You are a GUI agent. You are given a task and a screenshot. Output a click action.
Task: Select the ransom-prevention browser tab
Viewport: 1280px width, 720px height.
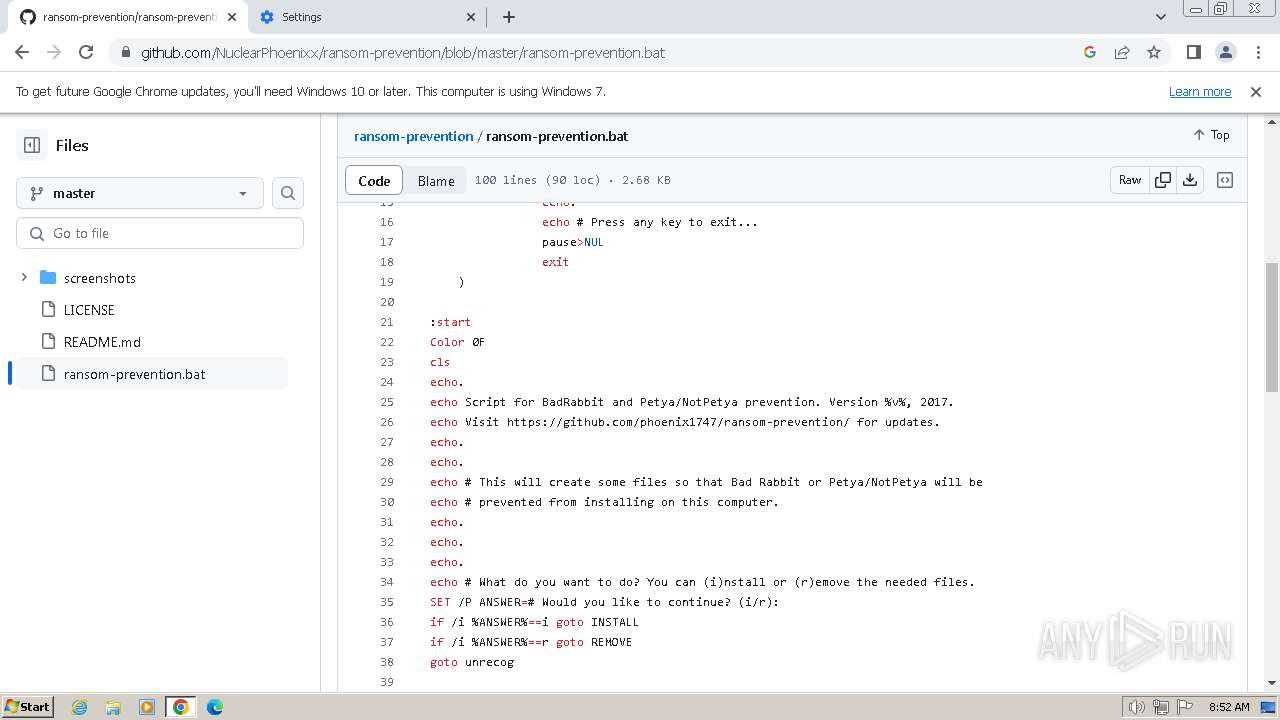pyautogui.click(x=128, y=17)
